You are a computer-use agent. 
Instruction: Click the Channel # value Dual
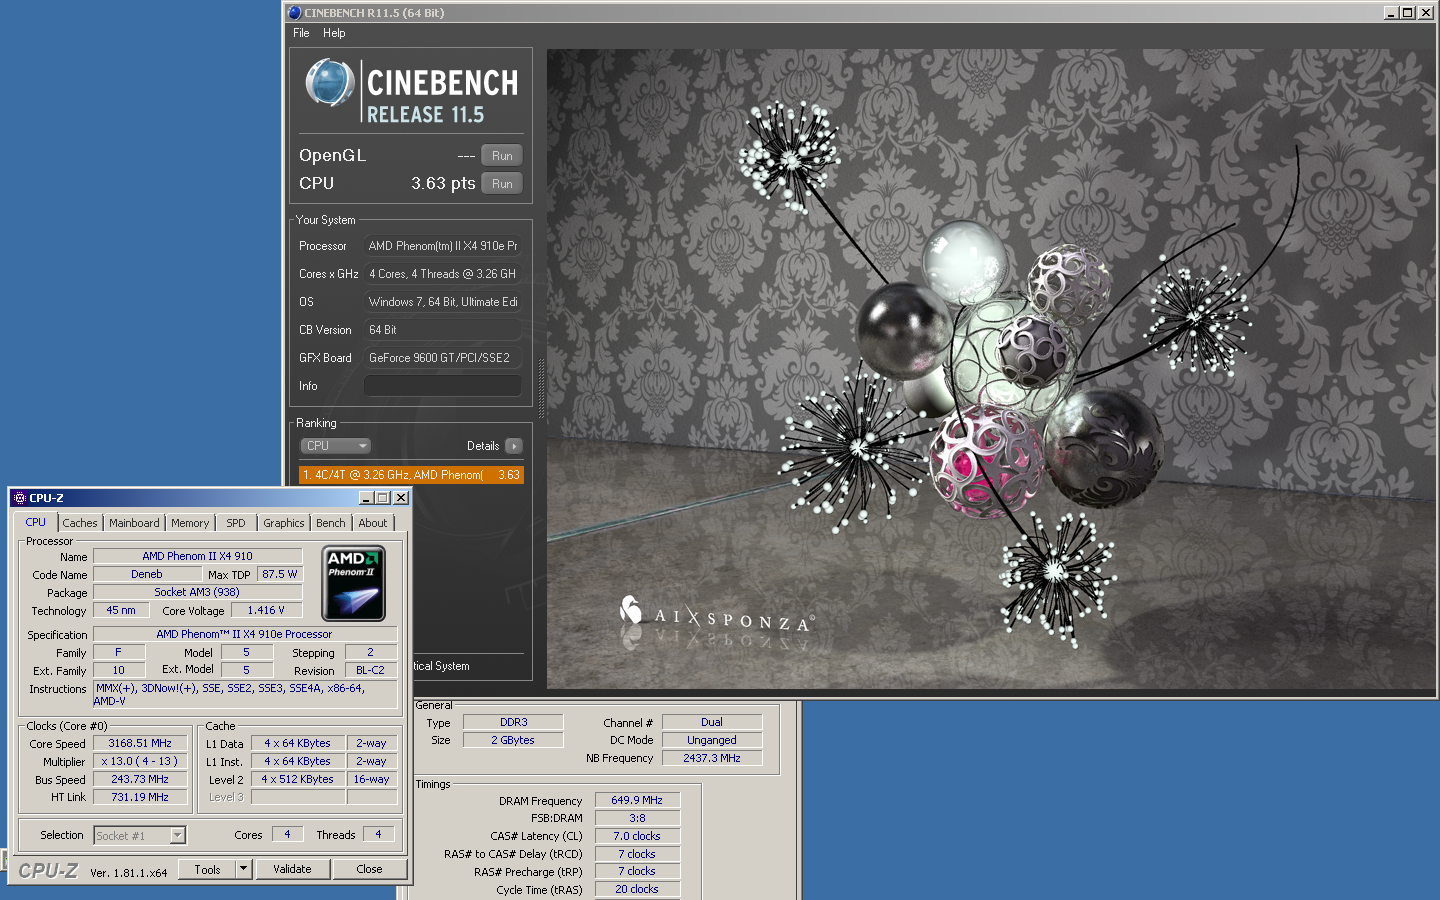point(712,722)
